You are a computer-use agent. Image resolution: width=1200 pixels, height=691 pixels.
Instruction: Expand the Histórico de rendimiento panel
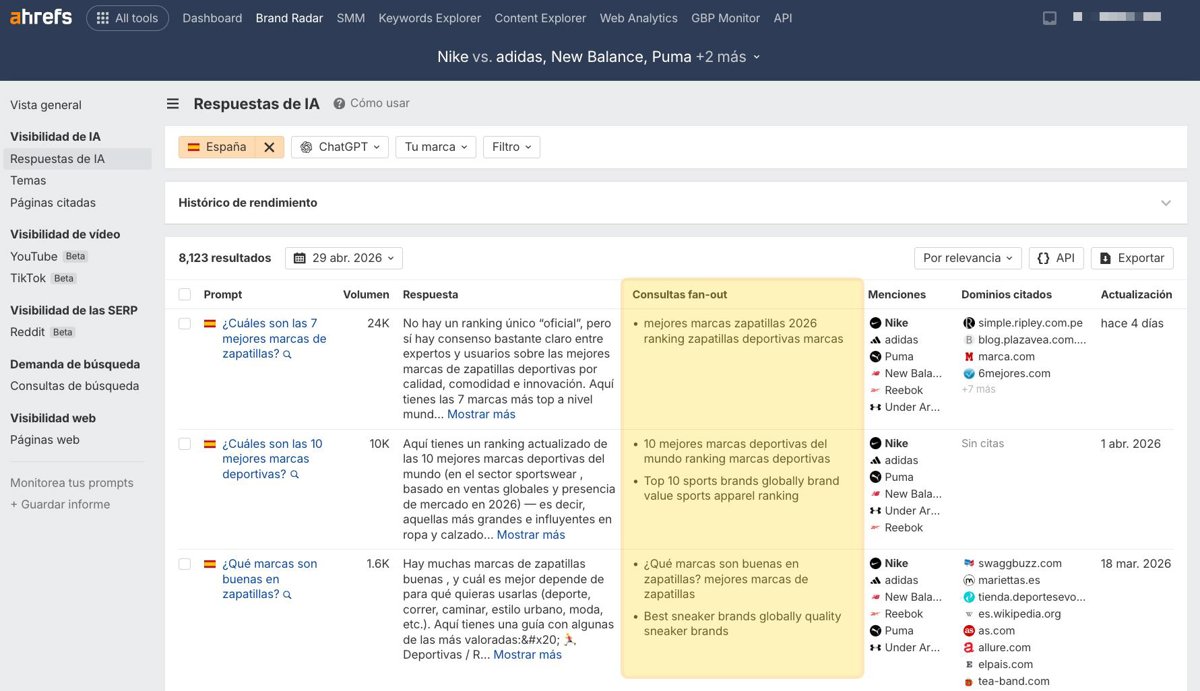pos(1165,203)
